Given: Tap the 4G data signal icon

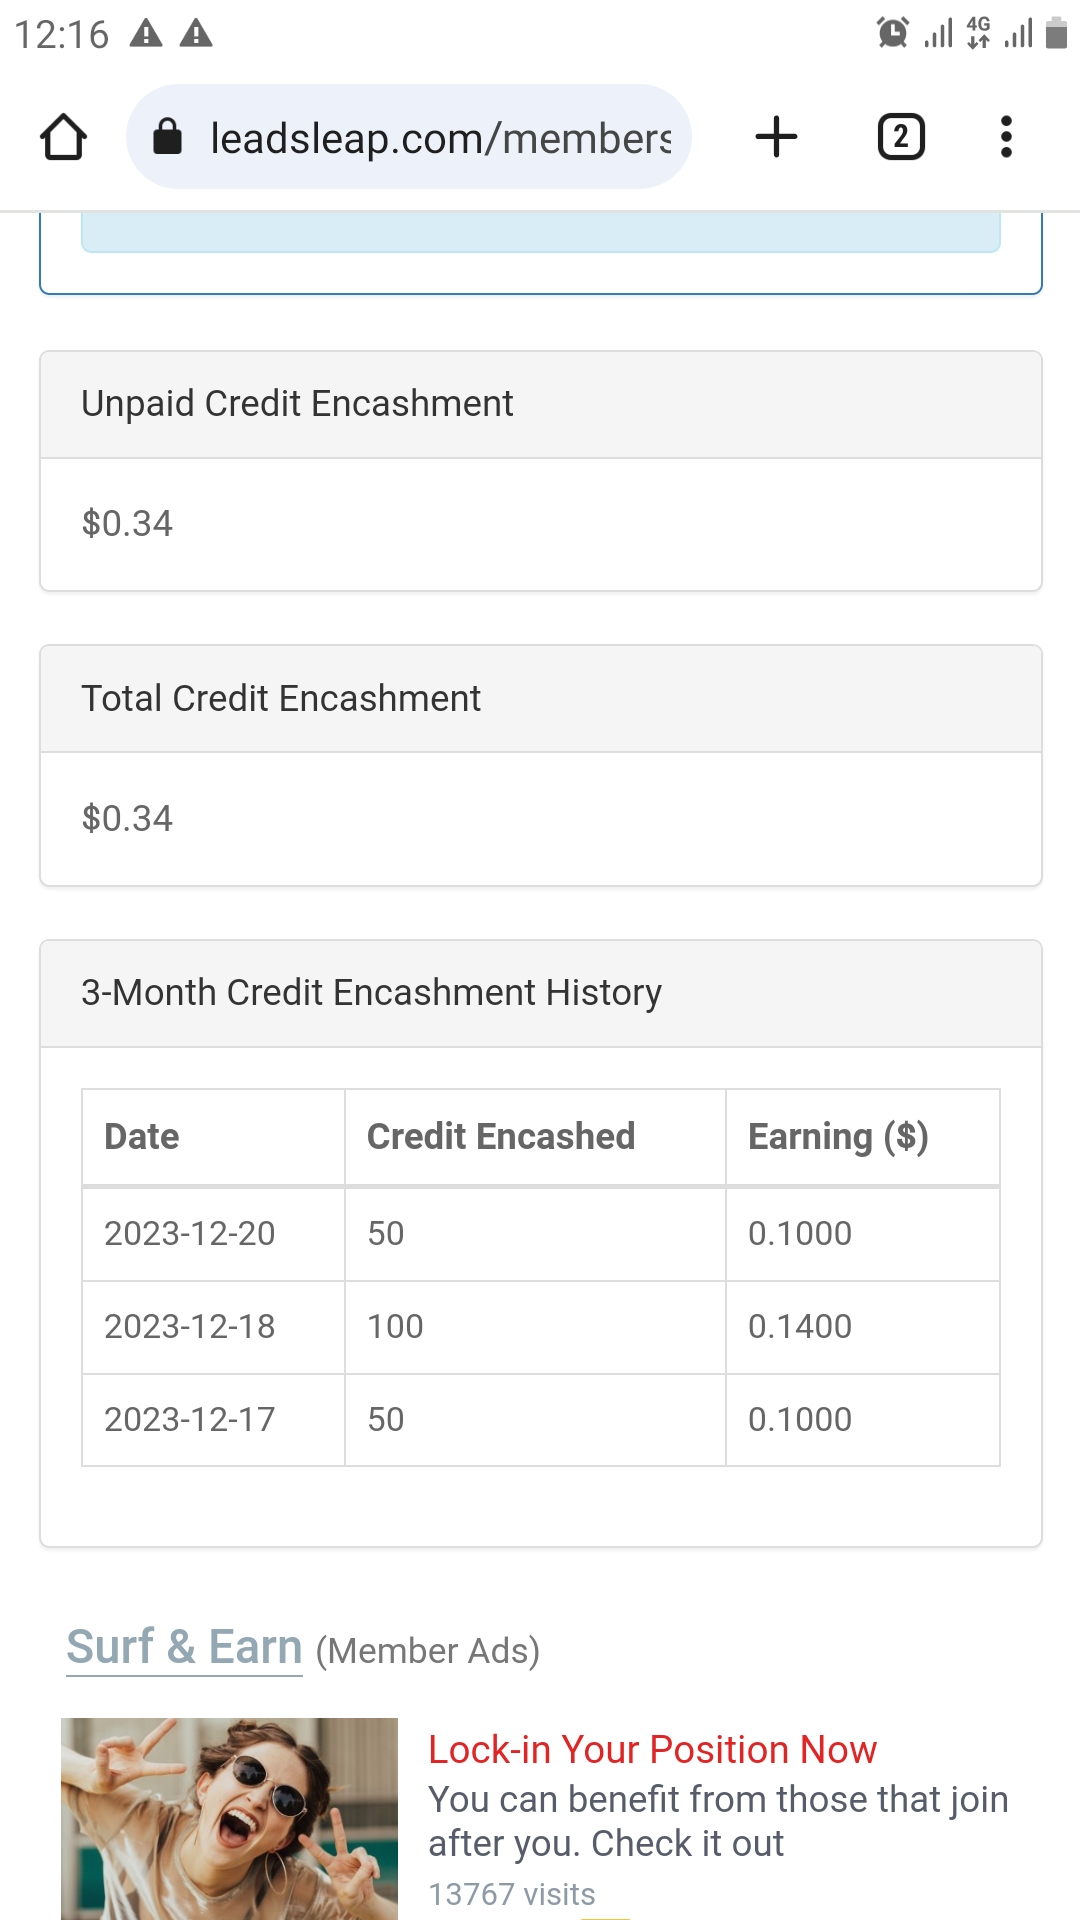Looking at the screenshot, I should tap(979, 33).
